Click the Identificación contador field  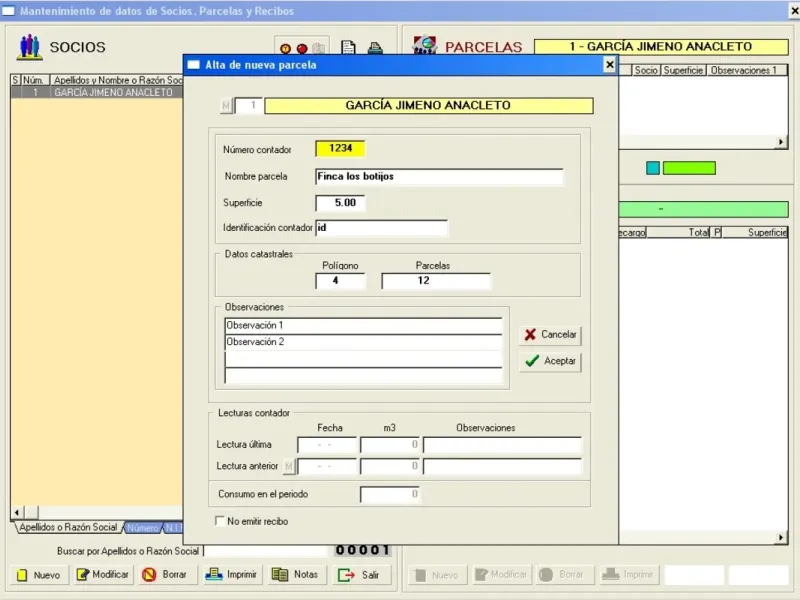click(x=382, y=228)
